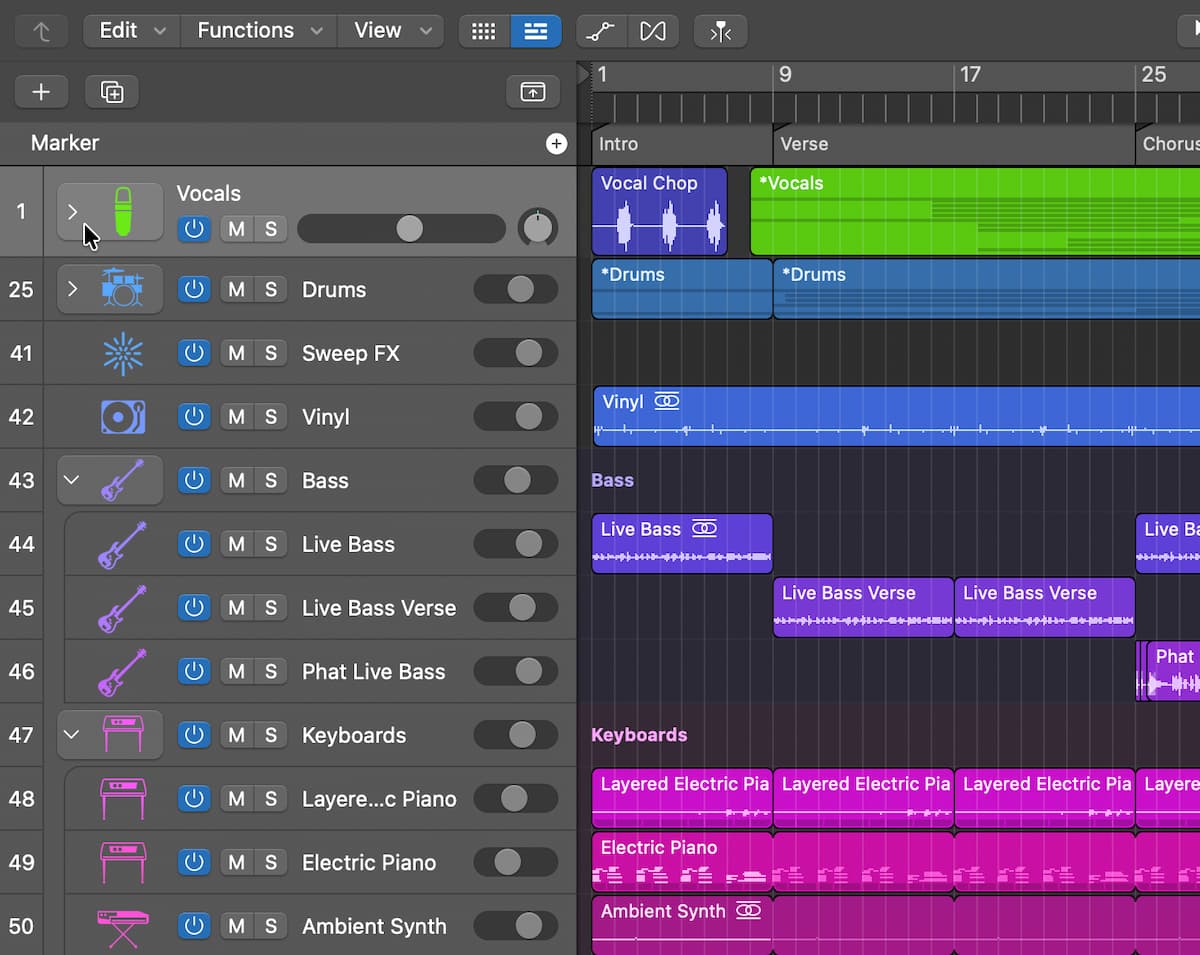Click the duplicate track button
This screenshot has width=1200, height=955.
coord(112,92)
